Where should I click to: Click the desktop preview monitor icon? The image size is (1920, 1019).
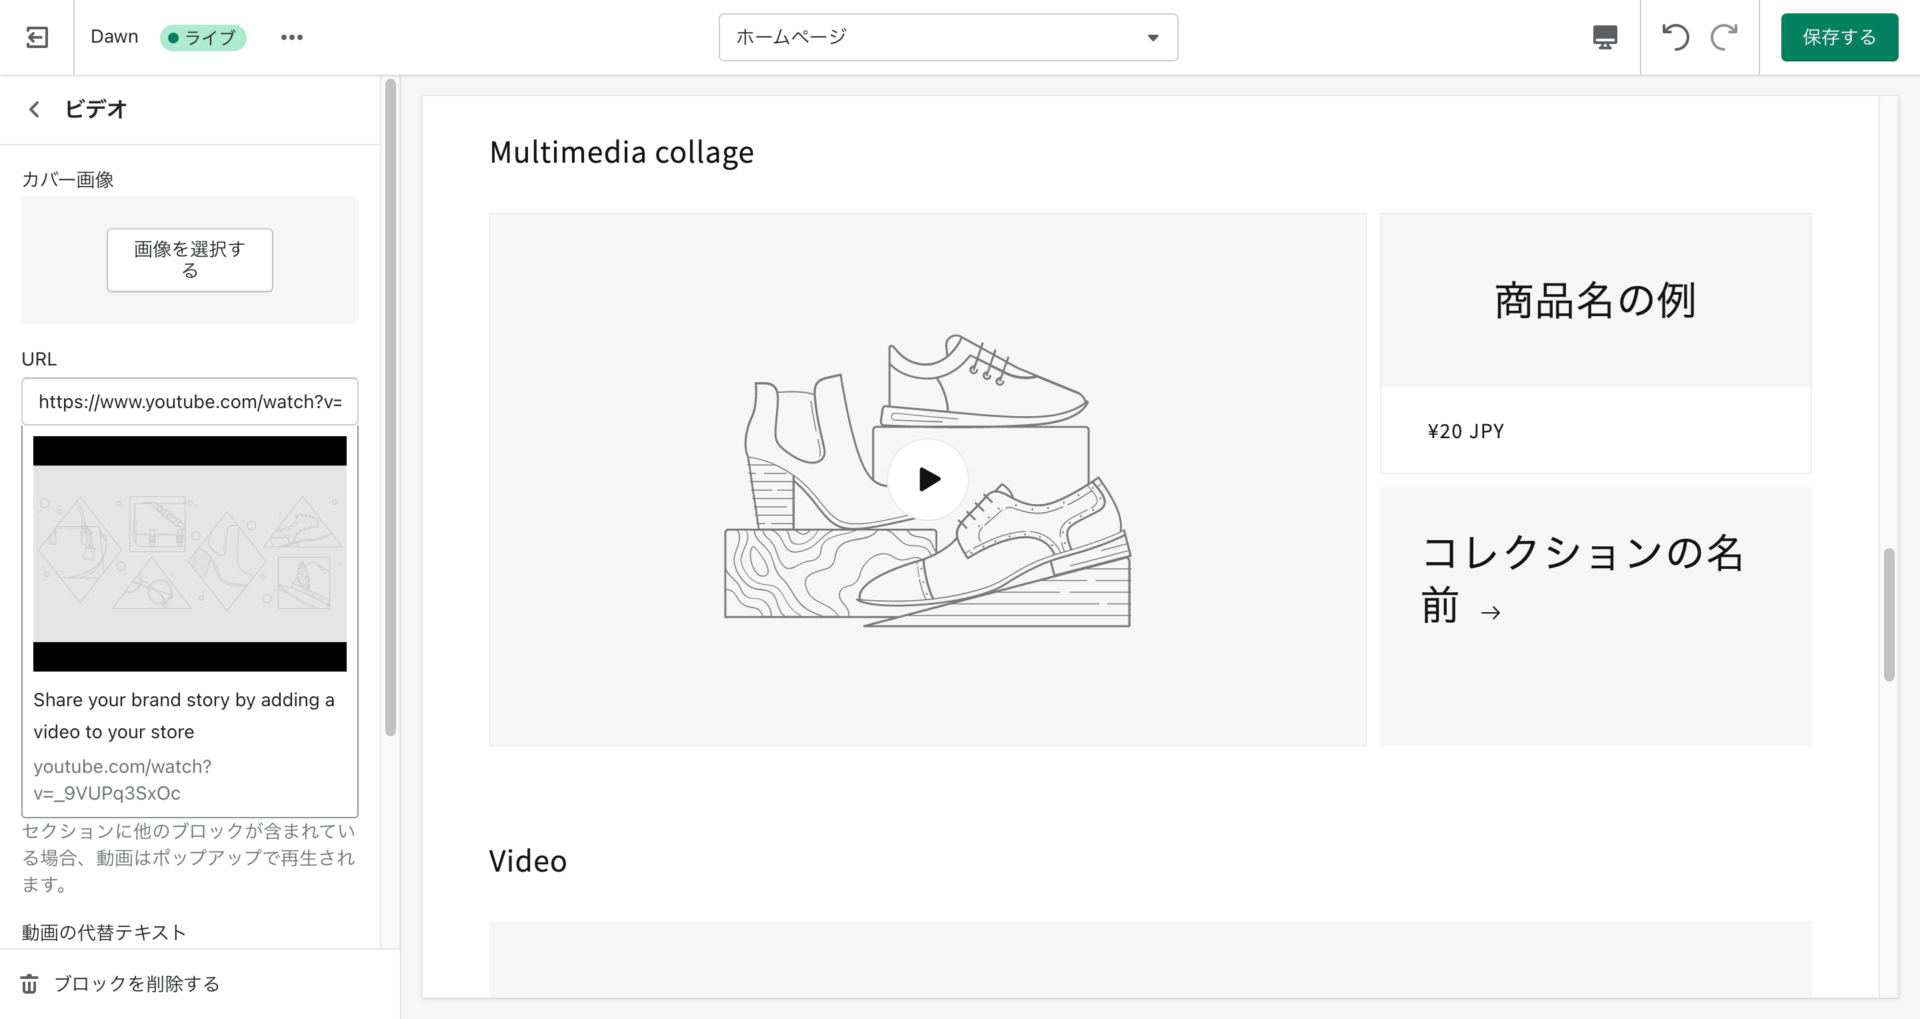pos(1604,37)
